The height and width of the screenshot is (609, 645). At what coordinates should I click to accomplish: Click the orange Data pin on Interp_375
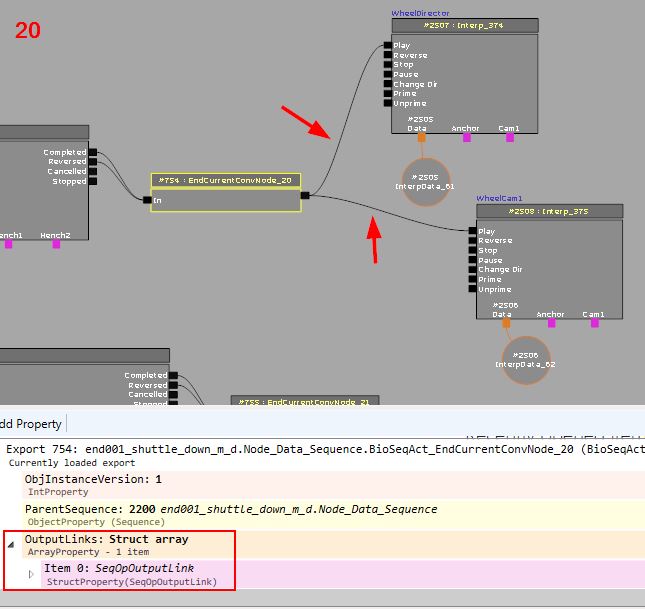[506, 324]
